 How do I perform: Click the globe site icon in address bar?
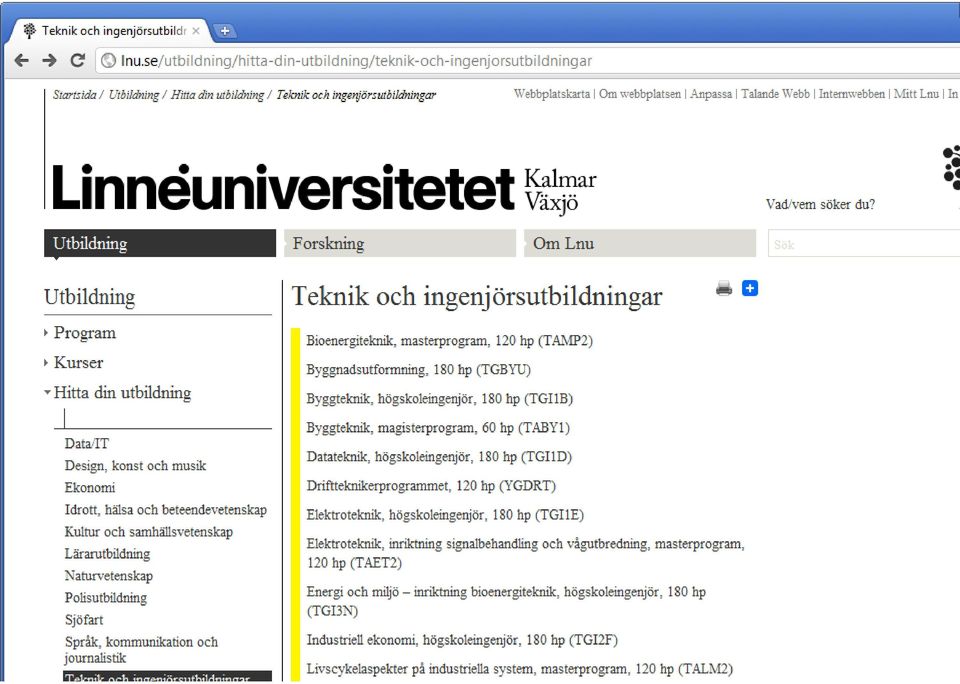click(x=108, y=61)
